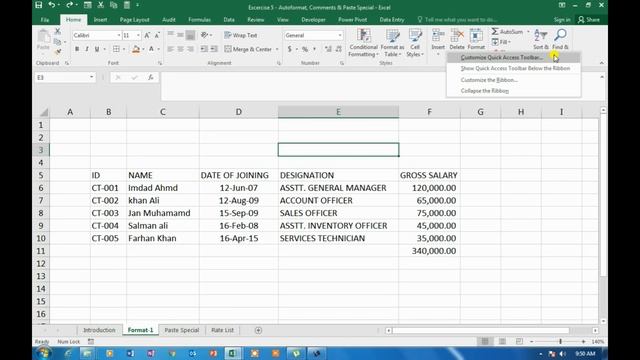Image resolution: width=640 pixels, height=360 pixels.
Task: Open the Calibri font name dropdown
Action: (119, 36)
